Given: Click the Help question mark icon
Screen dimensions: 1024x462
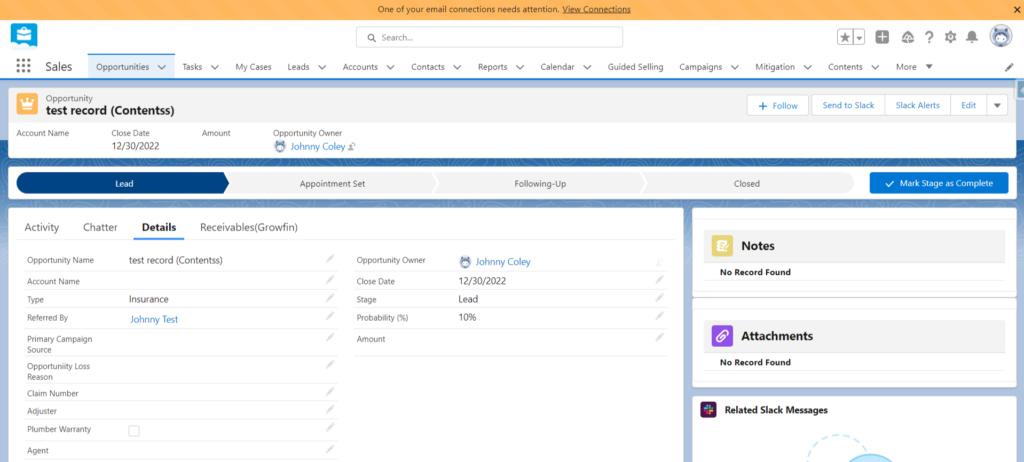Looking at the screenshot, I should click(x=929, y=37).
